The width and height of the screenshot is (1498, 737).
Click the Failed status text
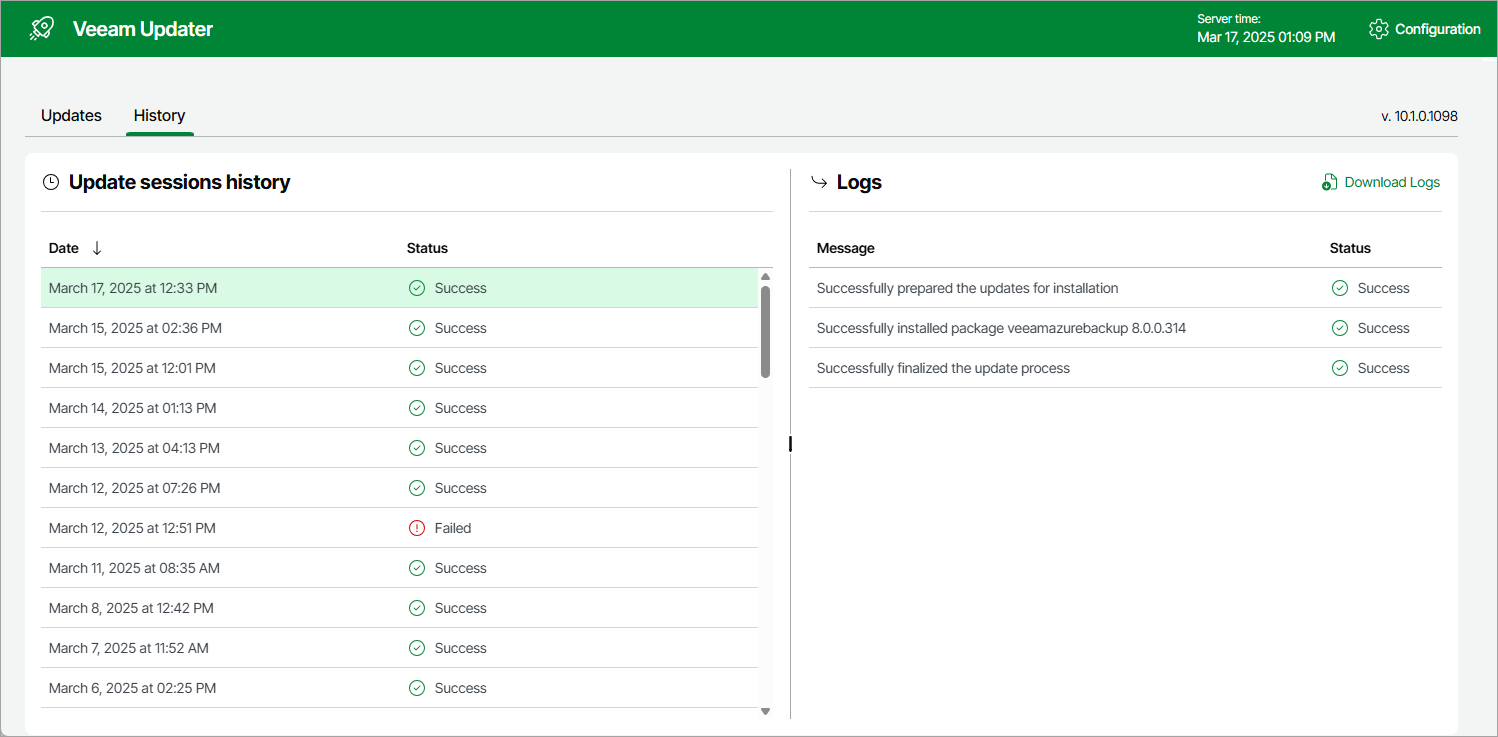point(453,528)
